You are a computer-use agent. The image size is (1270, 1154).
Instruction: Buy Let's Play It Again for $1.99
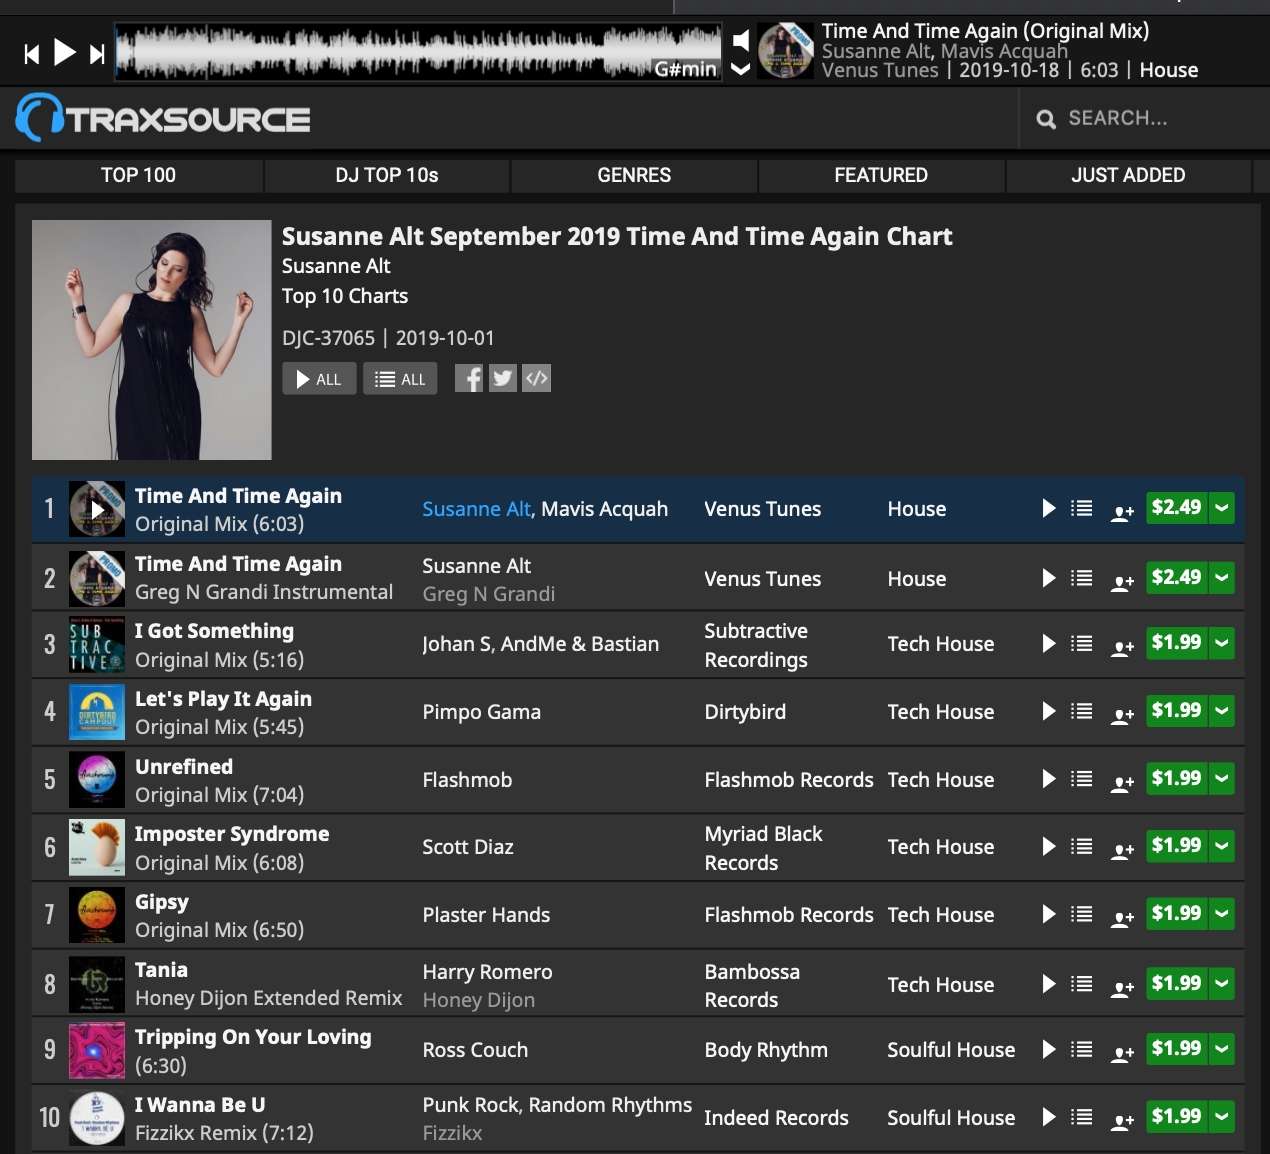coord(1176,711)
